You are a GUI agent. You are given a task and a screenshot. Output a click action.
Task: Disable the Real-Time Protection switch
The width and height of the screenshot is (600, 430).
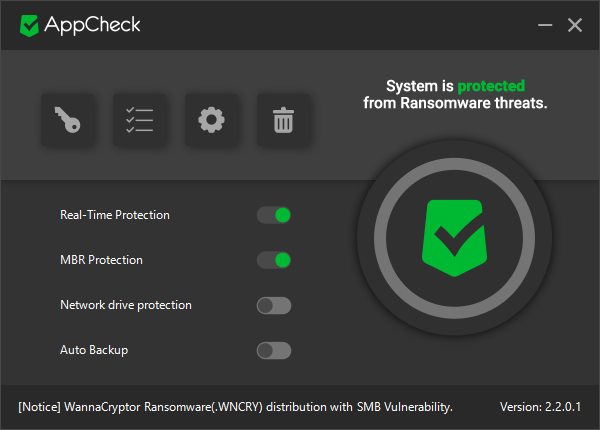click(274, 215)
